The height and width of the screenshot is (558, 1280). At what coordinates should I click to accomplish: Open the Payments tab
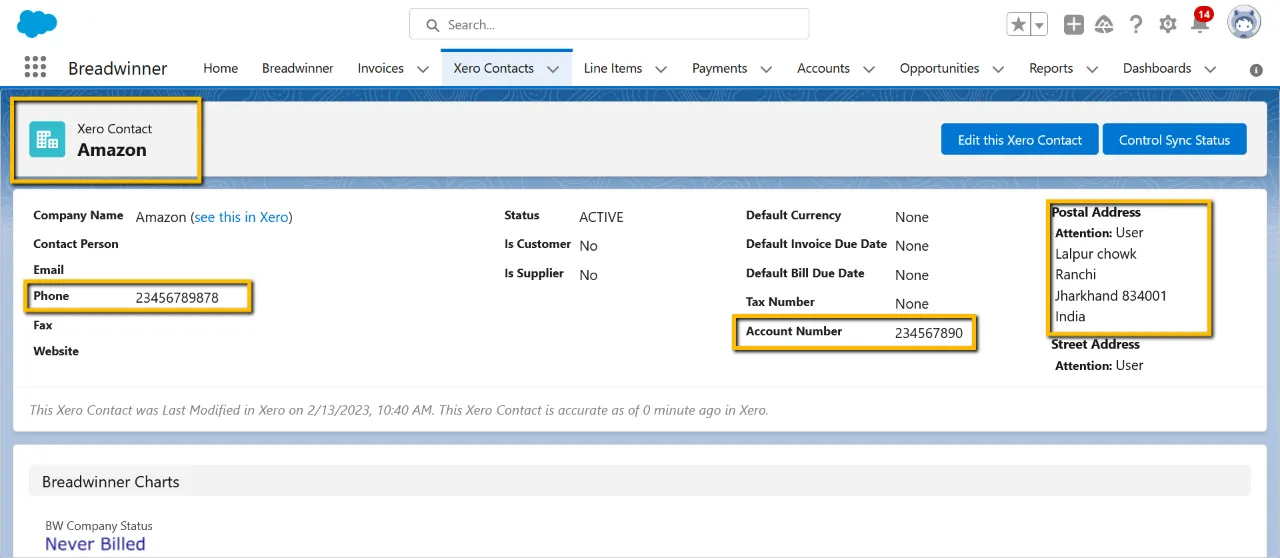point(719,68)
